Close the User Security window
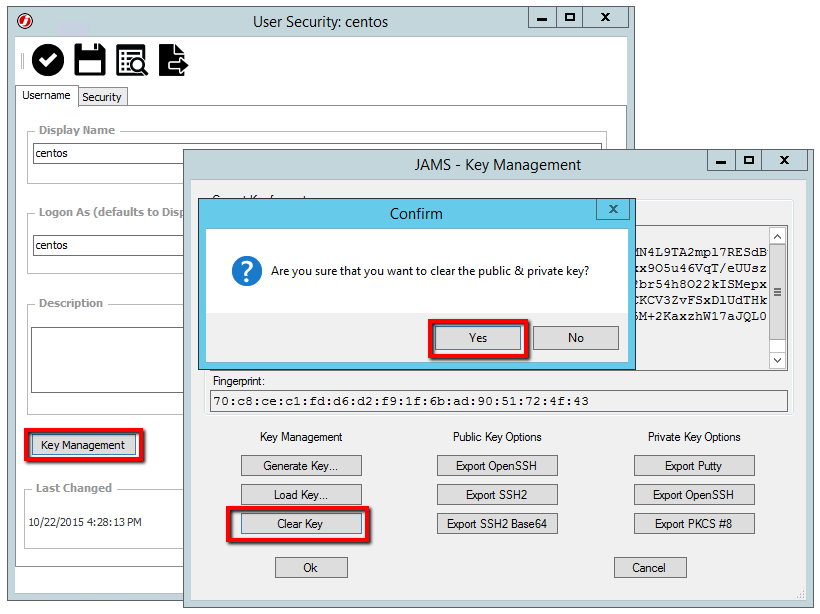The width and height of the screenshot is (820, 614). click(x=605, y=18)
